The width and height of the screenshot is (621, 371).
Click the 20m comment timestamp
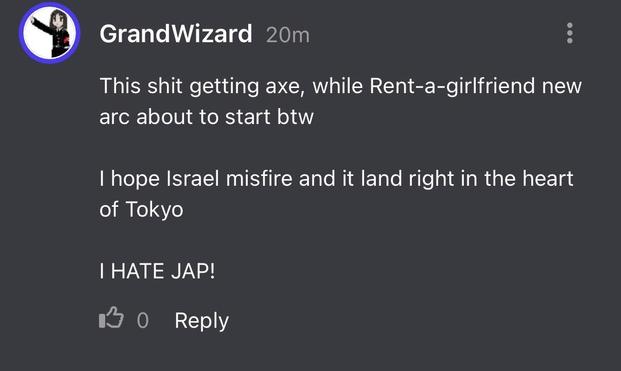[x=288, y=35]
